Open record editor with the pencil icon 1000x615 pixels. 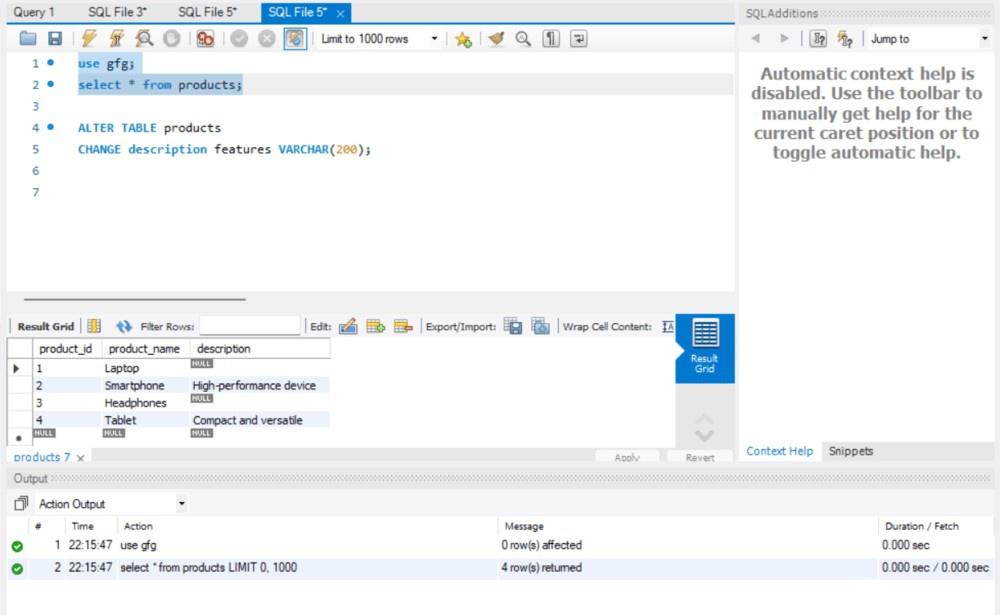tap(348, 325)
